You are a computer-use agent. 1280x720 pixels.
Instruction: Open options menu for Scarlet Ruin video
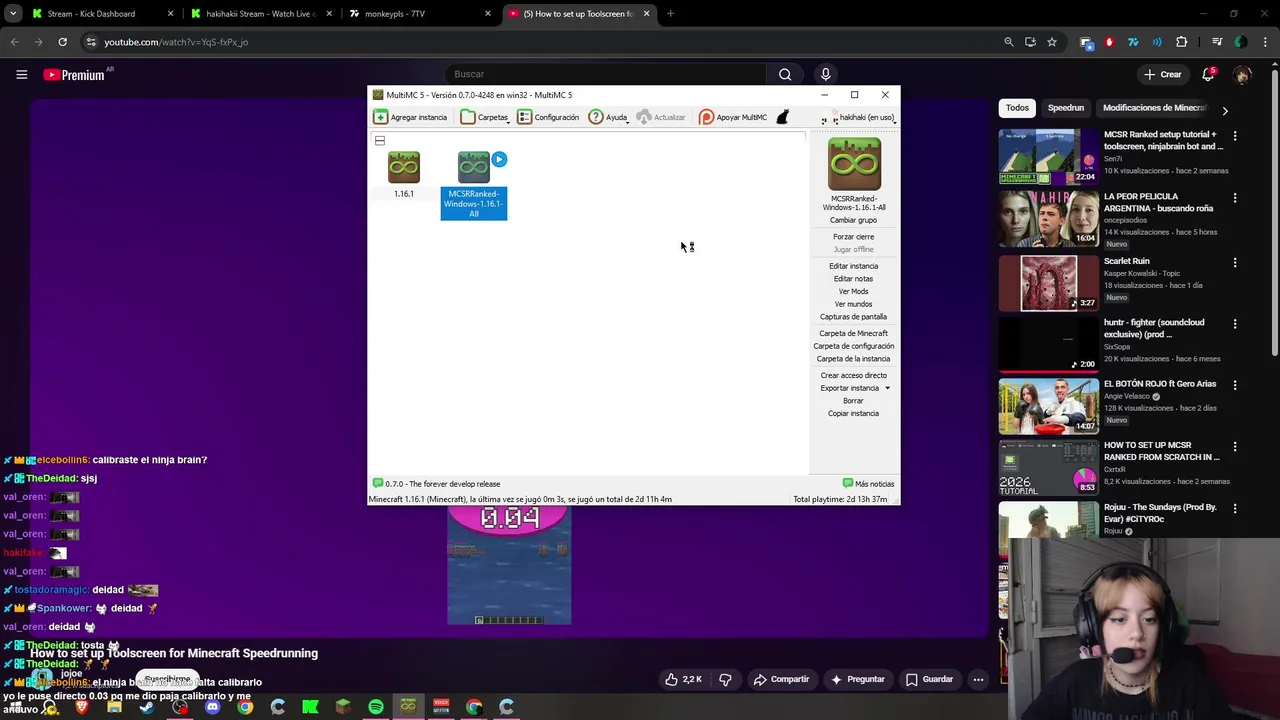[x=1235, y=262]
